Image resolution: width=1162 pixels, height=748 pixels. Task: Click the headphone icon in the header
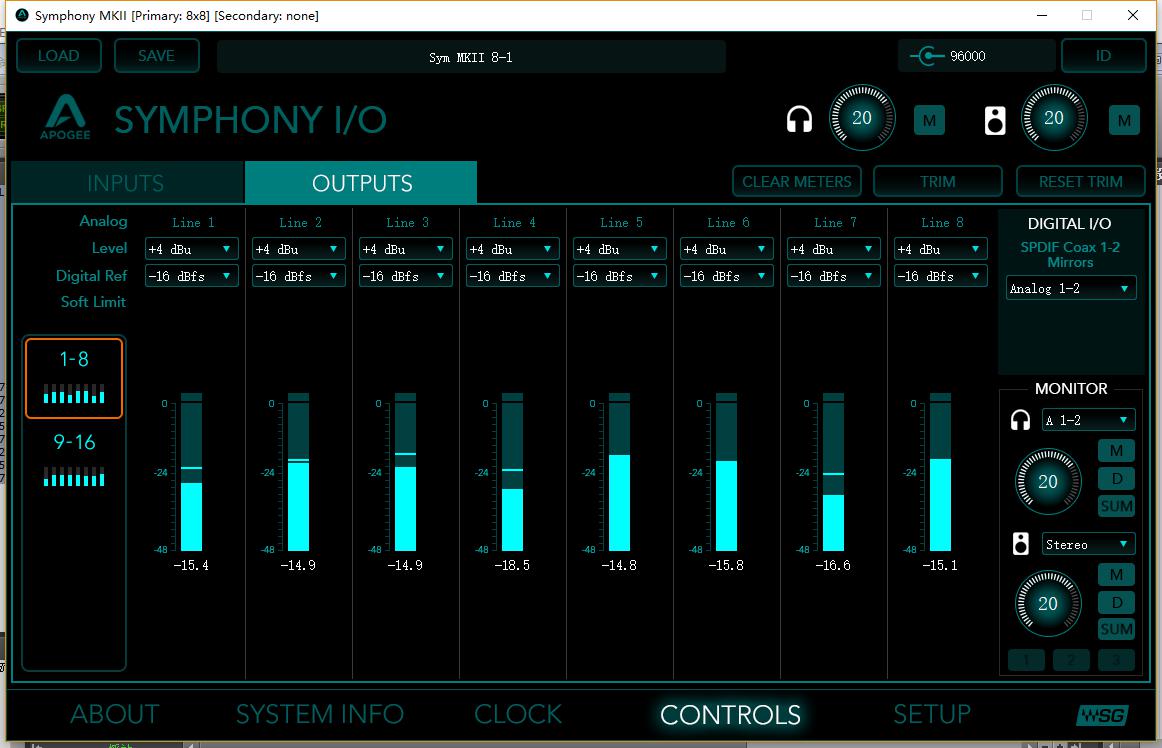pyautogui.click(x=799, y=121)
